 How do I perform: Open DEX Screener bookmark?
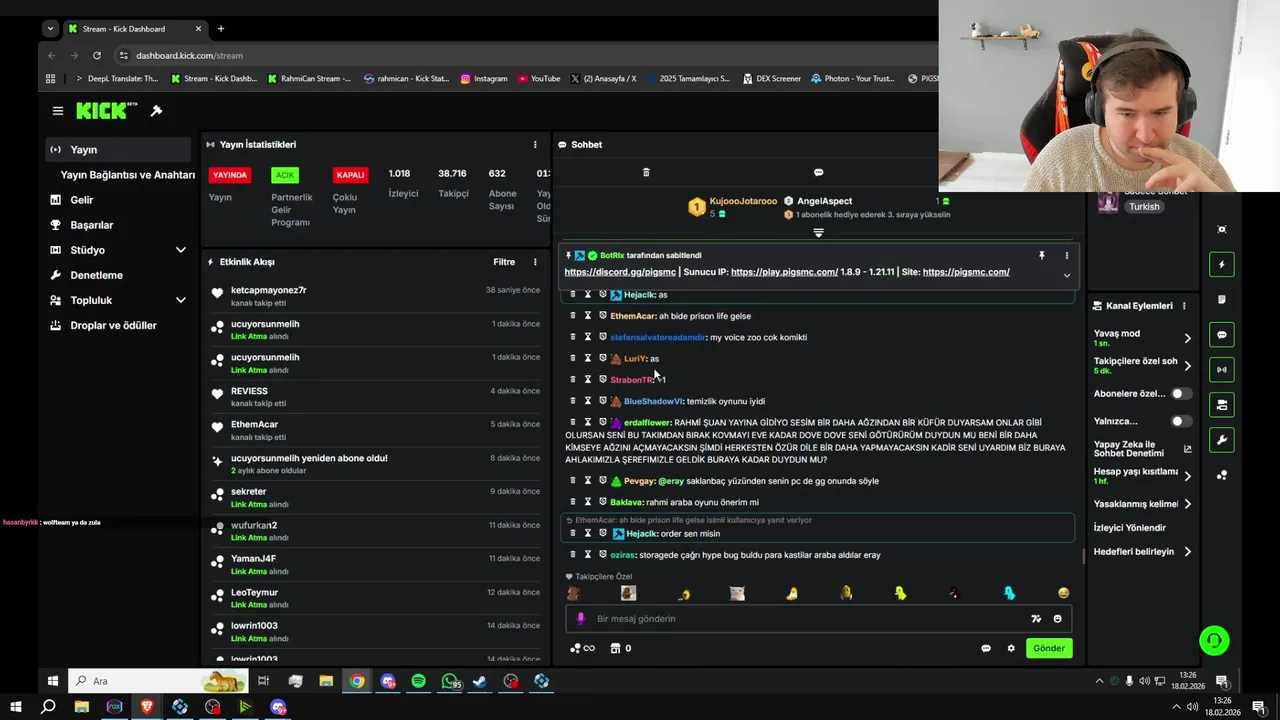coord(772,78)
